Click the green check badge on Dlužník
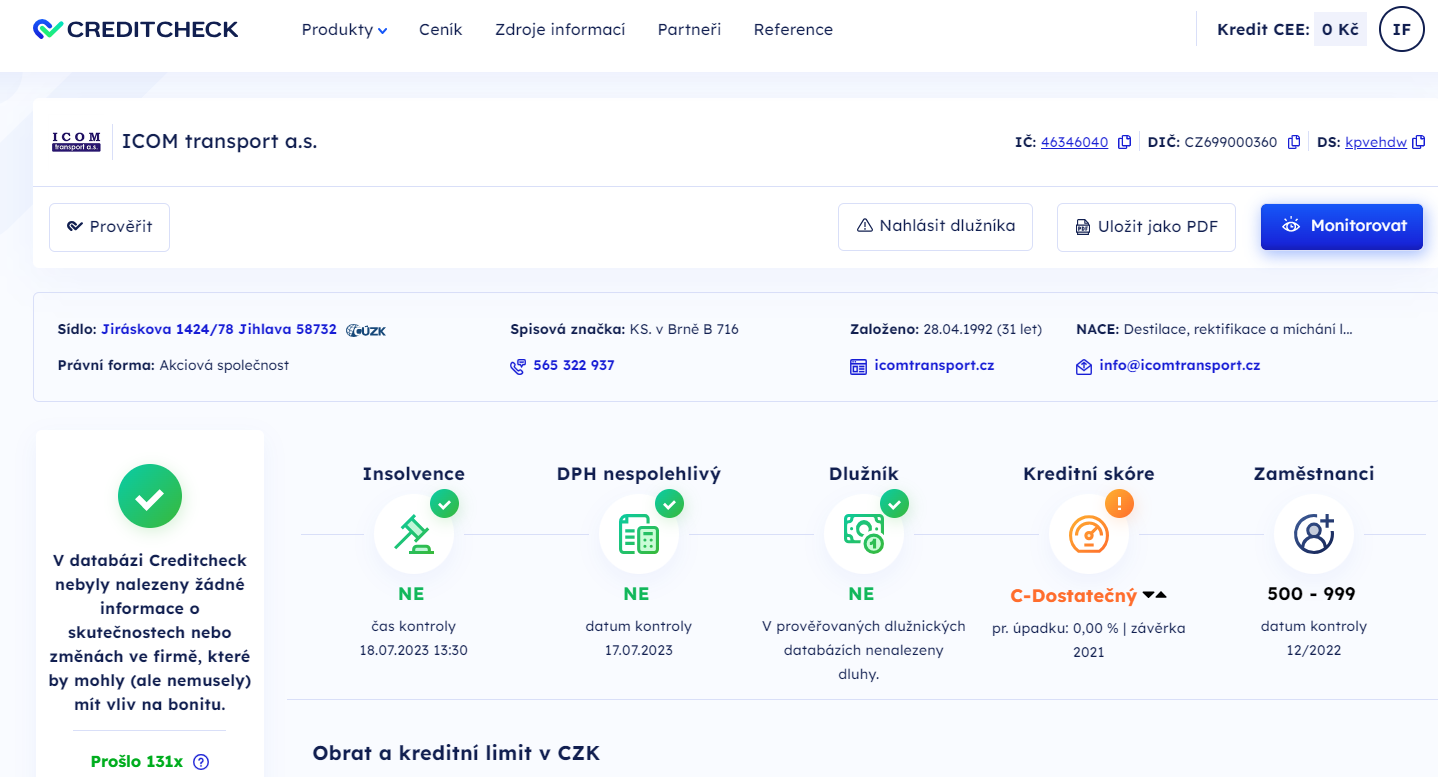Screen dimensions: 1438x777 tap(895, 503)
